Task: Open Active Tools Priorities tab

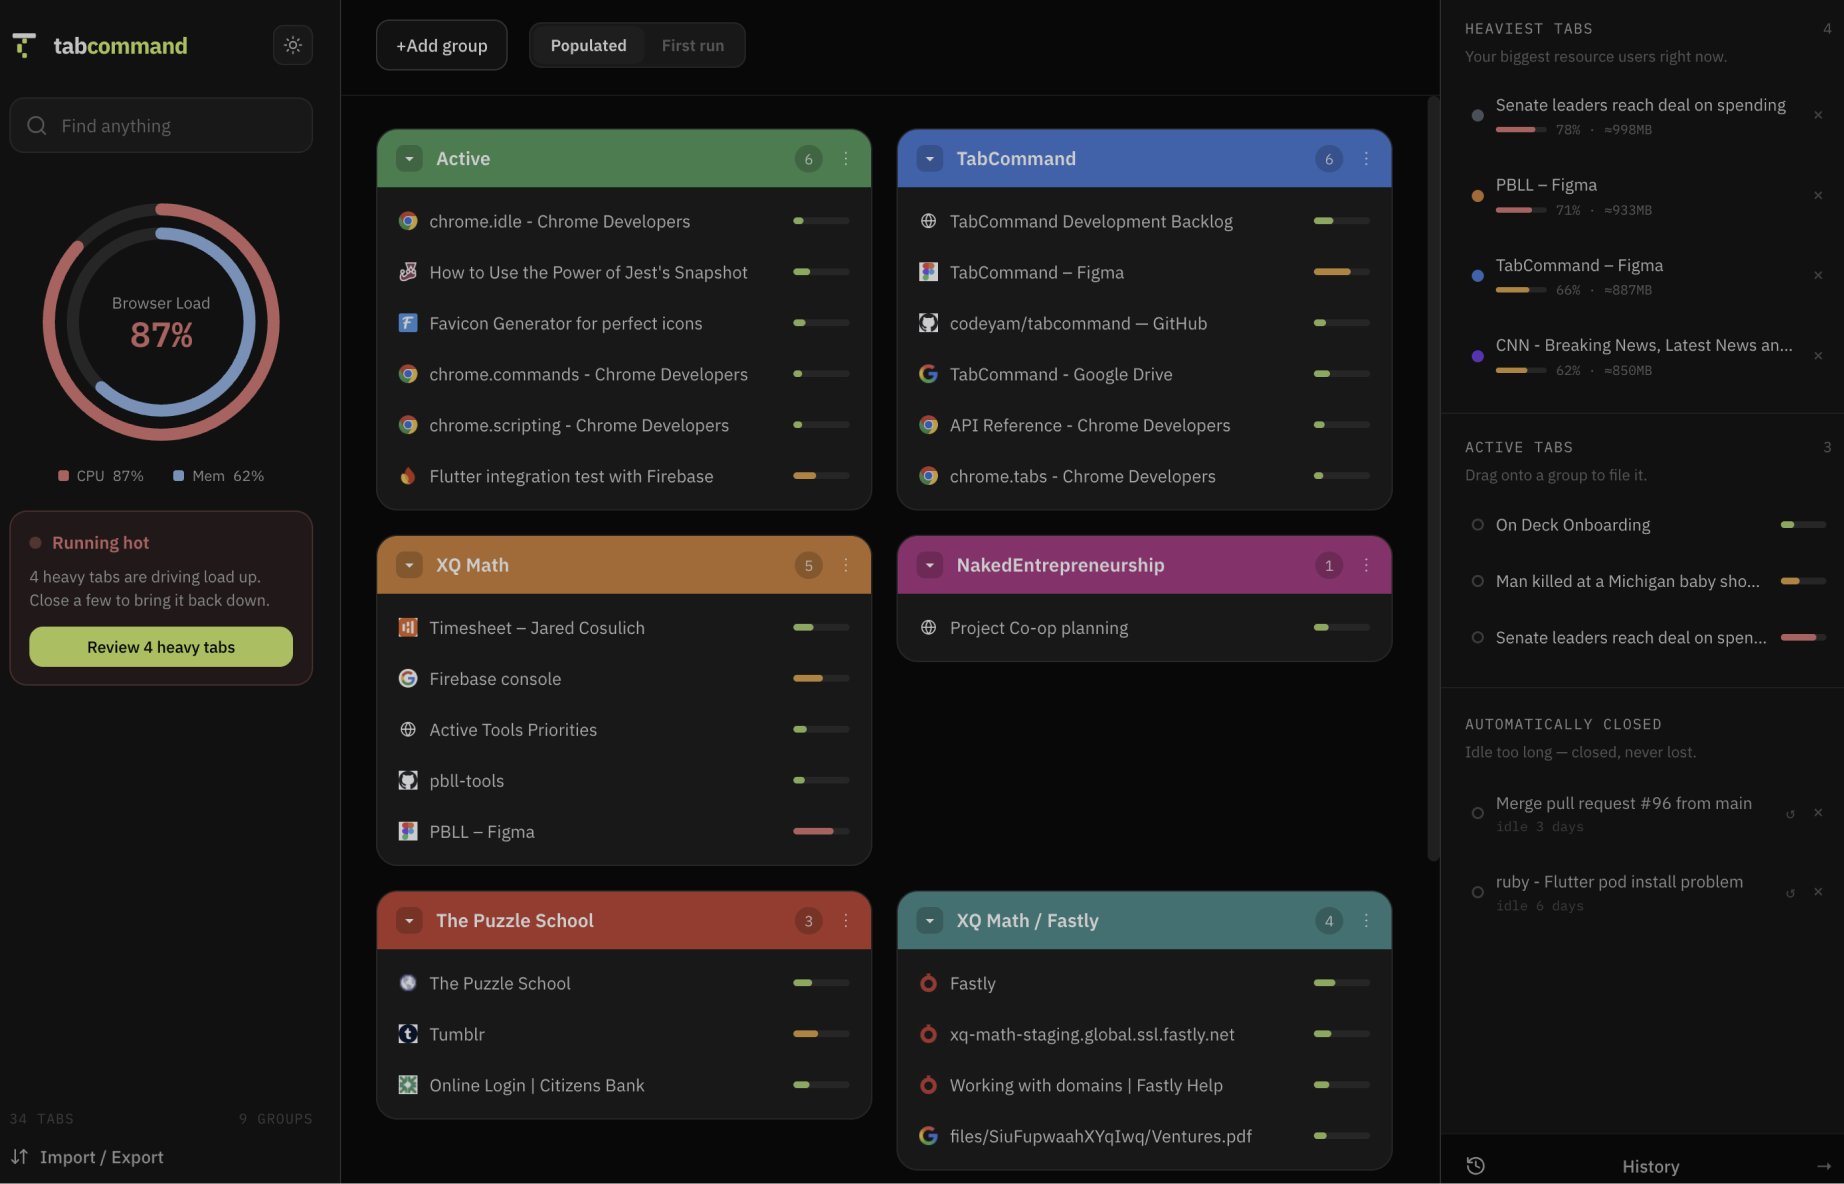Action: point(624,729)
